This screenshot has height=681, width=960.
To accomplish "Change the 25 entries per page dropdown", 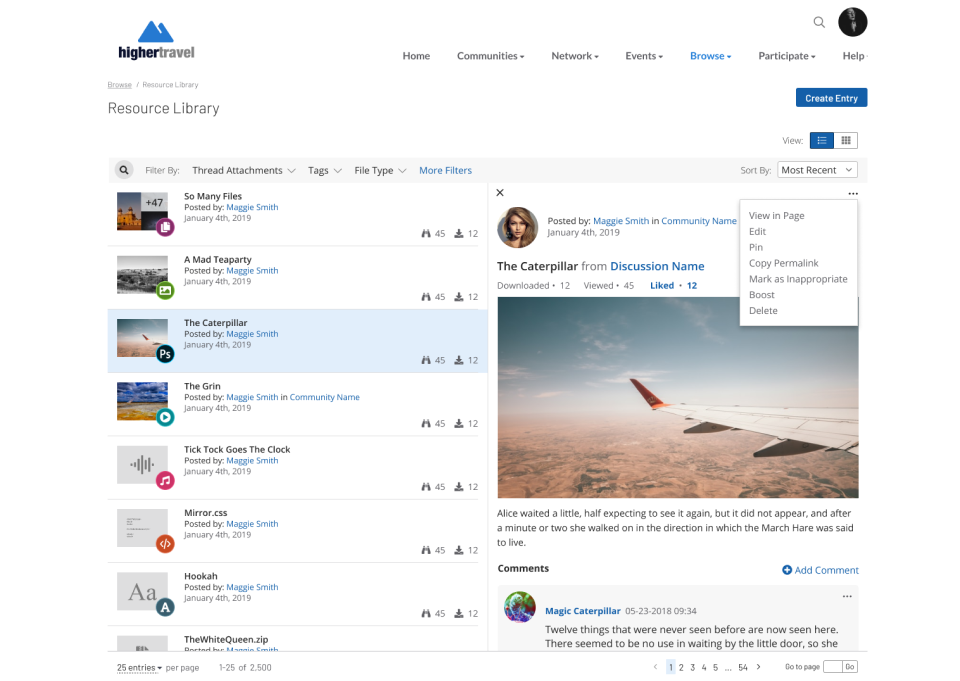I will [140, 668].
